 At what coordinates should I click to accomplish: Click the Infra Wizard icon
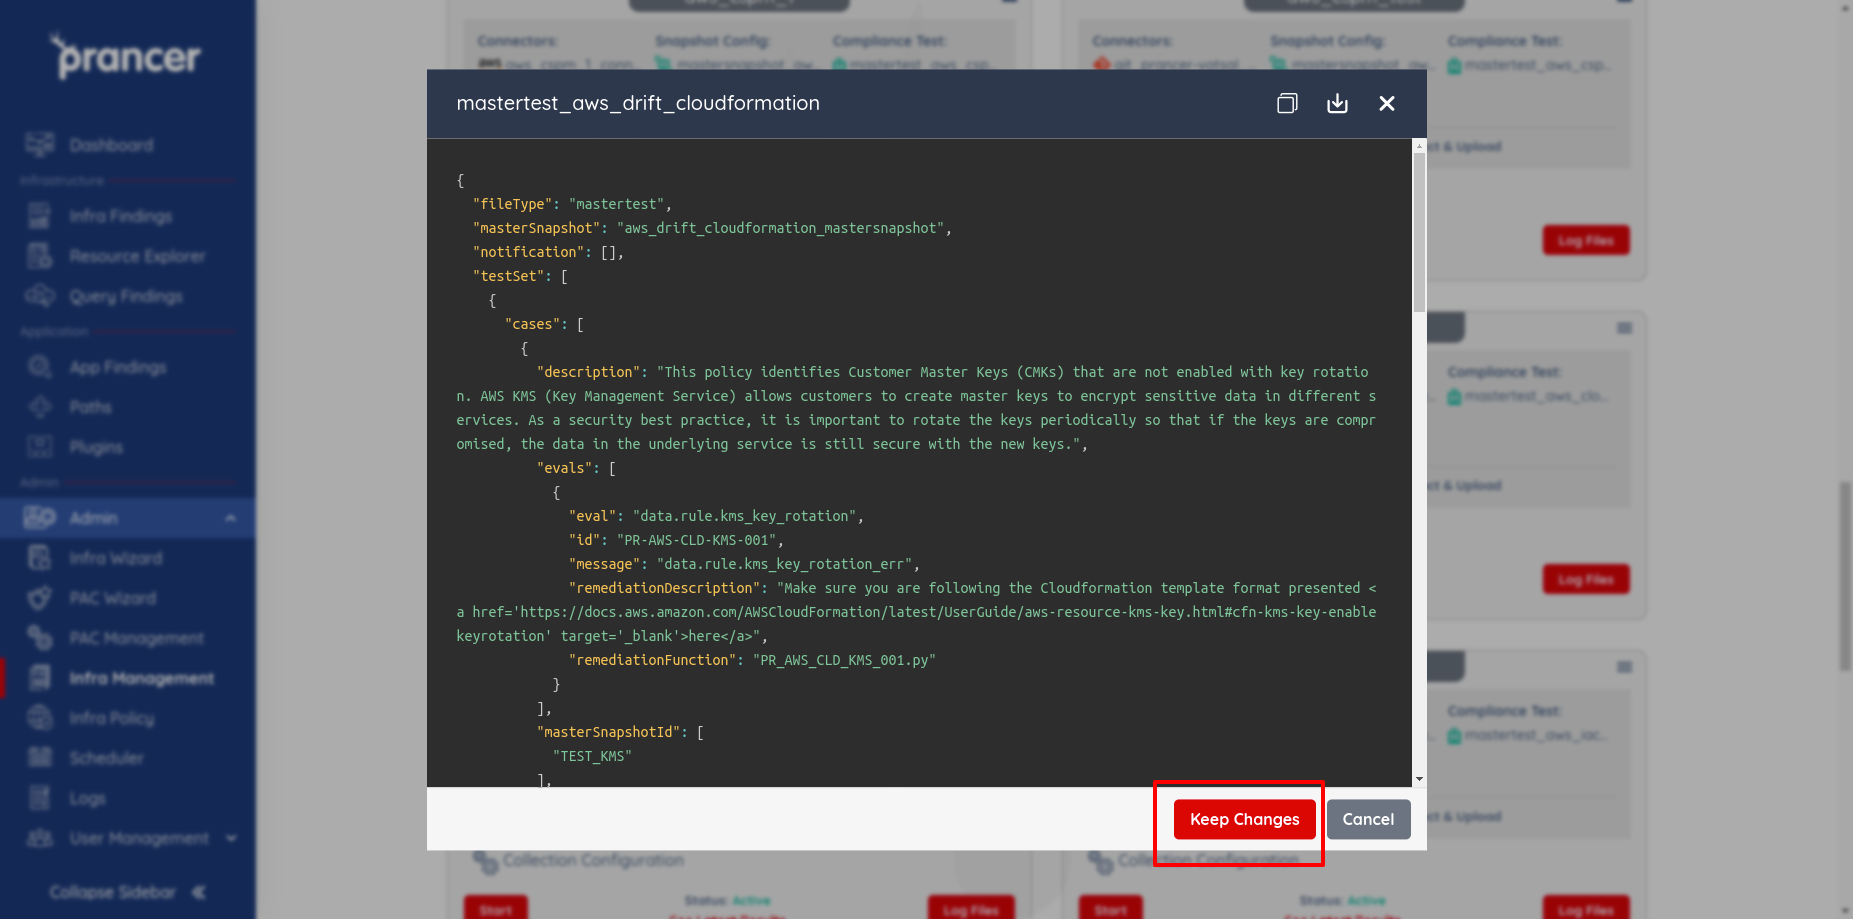point(40,557)
